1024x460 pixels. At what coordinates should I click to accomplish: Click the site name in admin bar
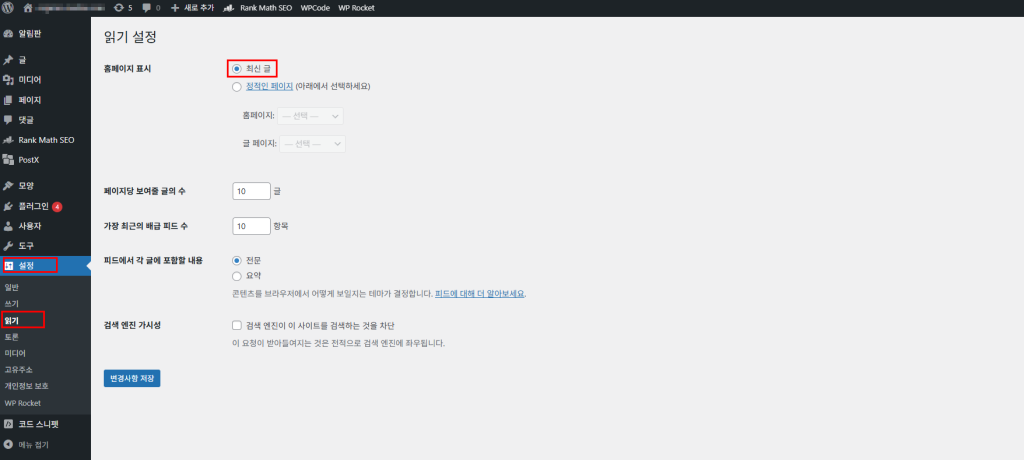70,8
